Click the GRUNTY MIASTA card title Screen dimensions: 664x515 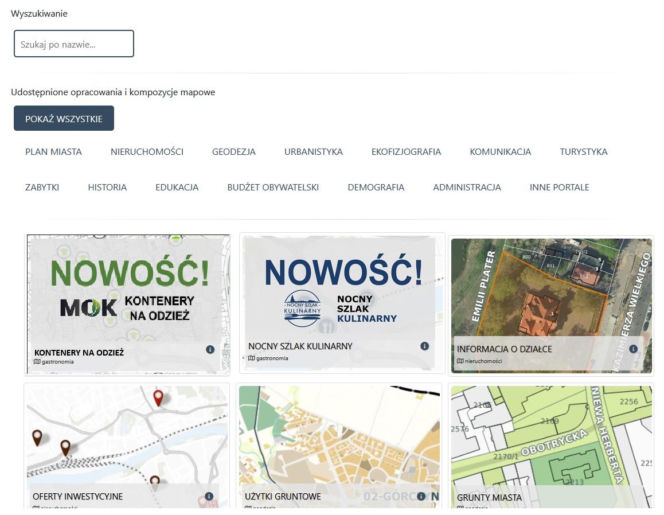[489, 498]
